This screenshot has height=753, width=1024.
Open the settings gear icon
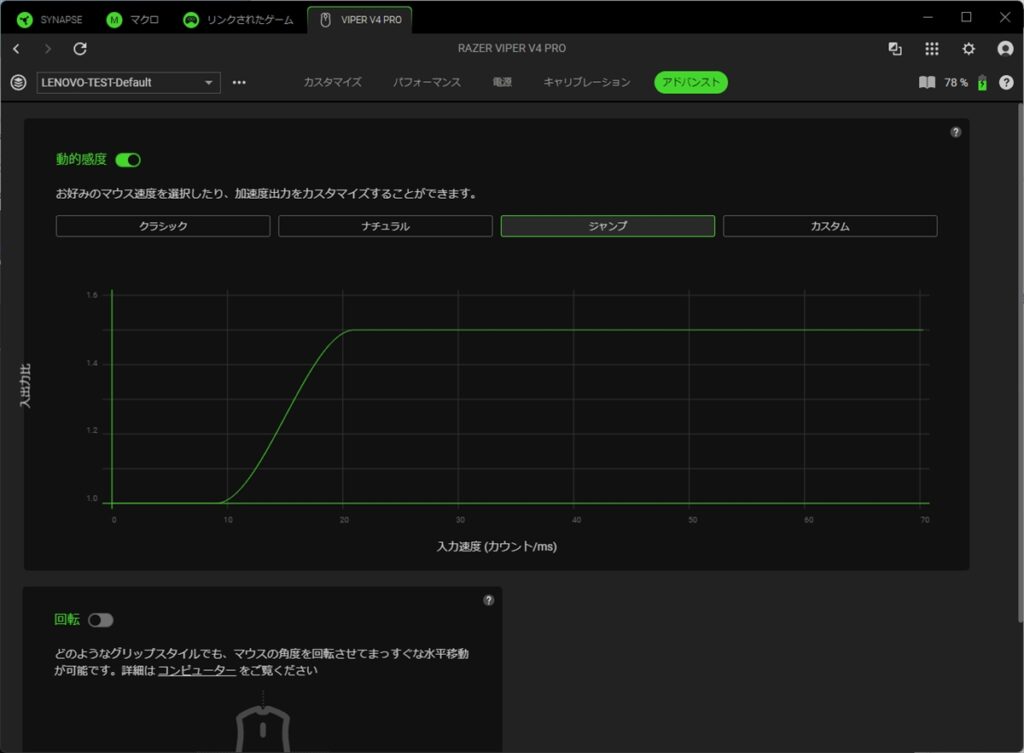pos(968,49)
